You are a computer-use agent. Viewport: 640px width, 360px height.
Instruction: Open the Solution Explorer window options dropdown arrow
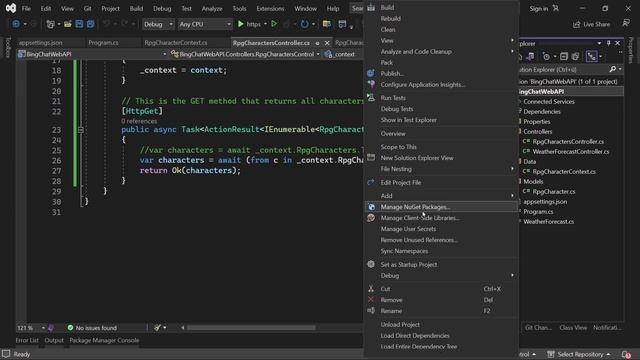[599, 43]
